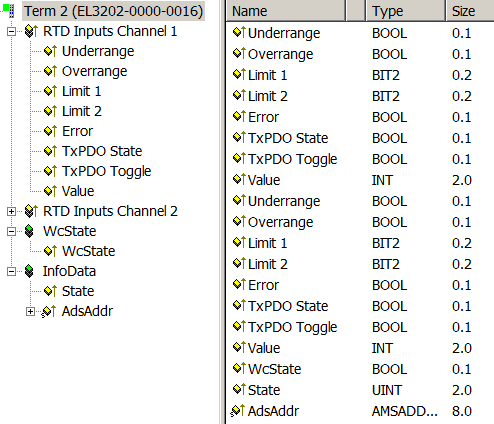The width and height of the screenshot is (494, 424).
Task: Click the green WcState group icon
Action: pos(29,231)
